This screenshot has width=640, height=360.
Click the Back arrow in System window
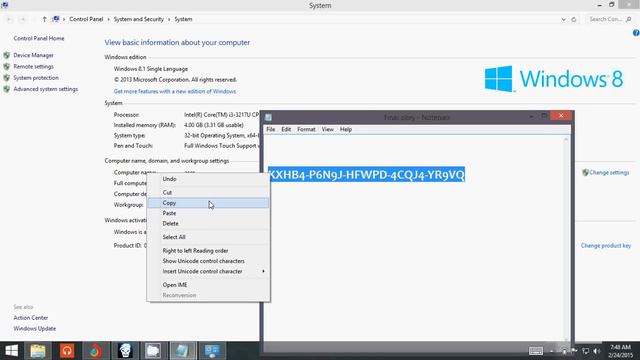(9, 19)
